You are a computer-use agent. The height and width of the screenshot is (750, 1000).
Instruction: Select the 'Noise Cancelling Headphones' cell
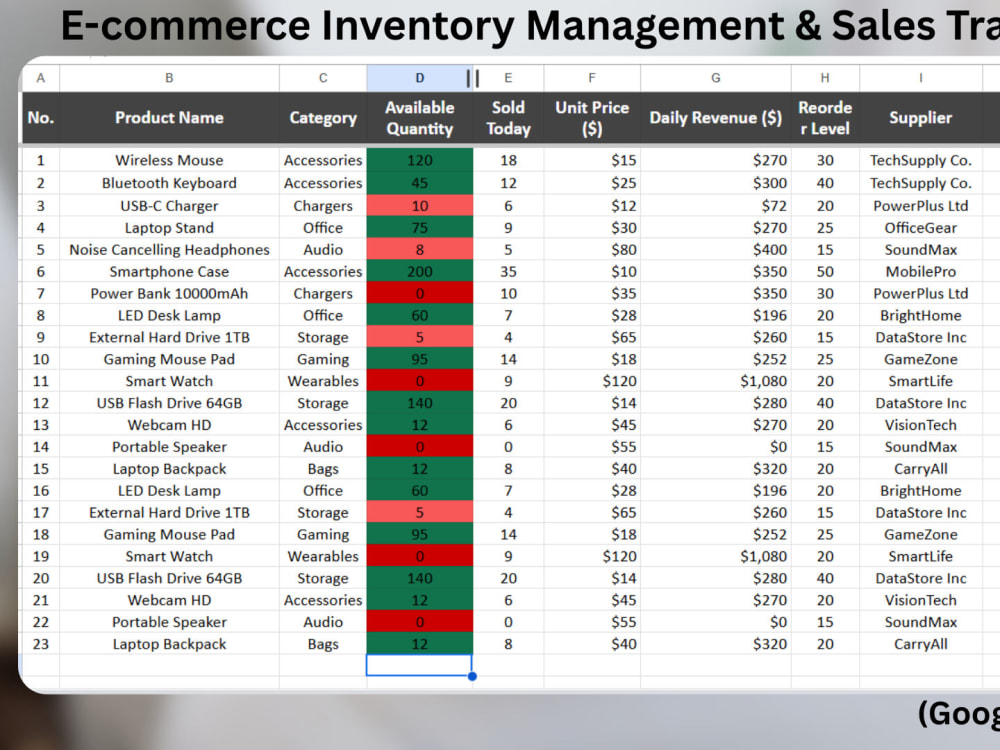[169, 249]
